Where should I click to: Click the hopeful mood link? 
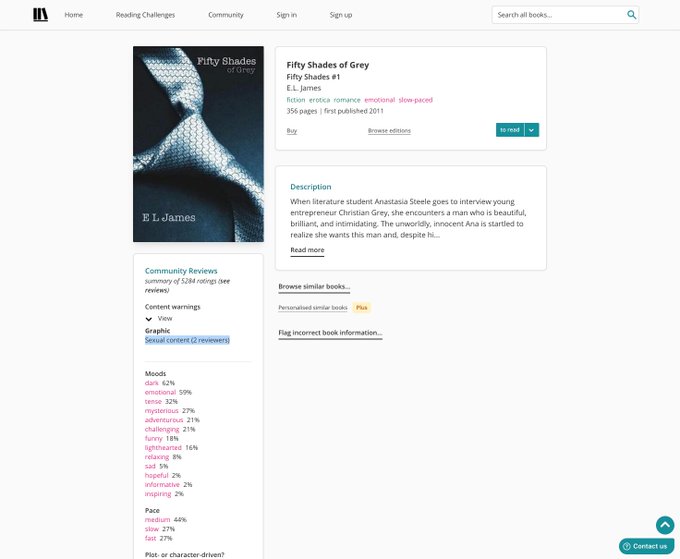(157, 475)
